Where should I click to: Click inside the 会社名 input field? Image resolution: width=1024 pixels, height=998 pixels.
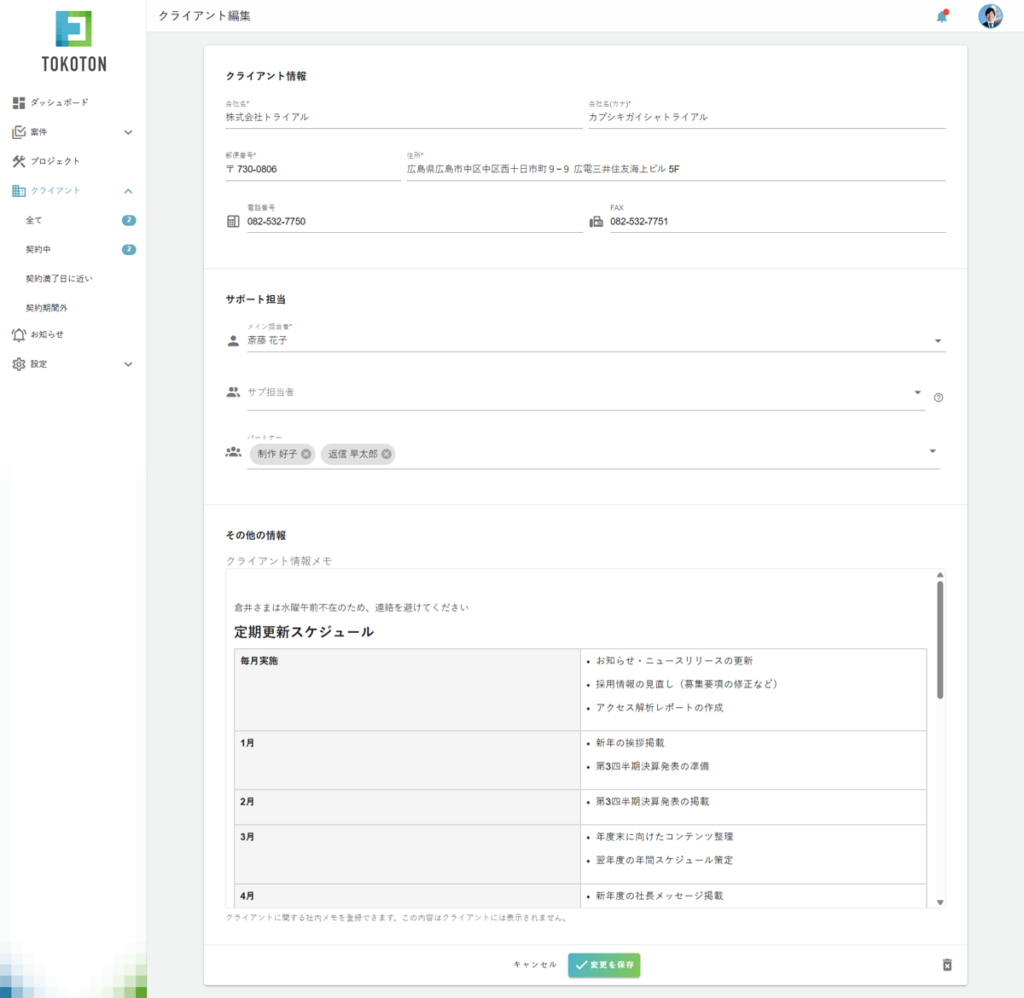pyautogui.click(x=350, y=116)
